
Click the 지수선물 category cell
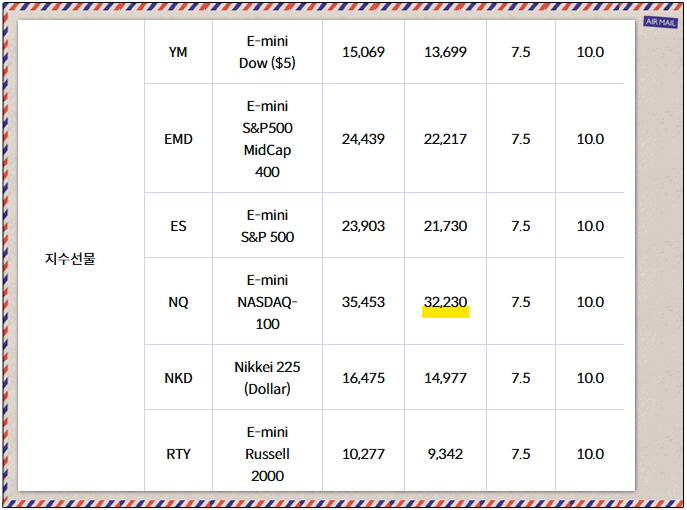click(x=70, y=259)
